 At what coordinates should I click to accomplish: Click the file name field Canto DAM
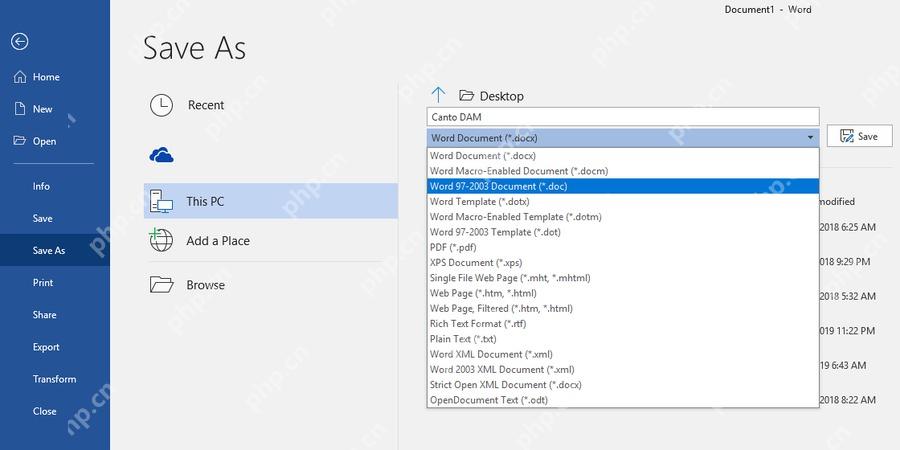(623, 117)
